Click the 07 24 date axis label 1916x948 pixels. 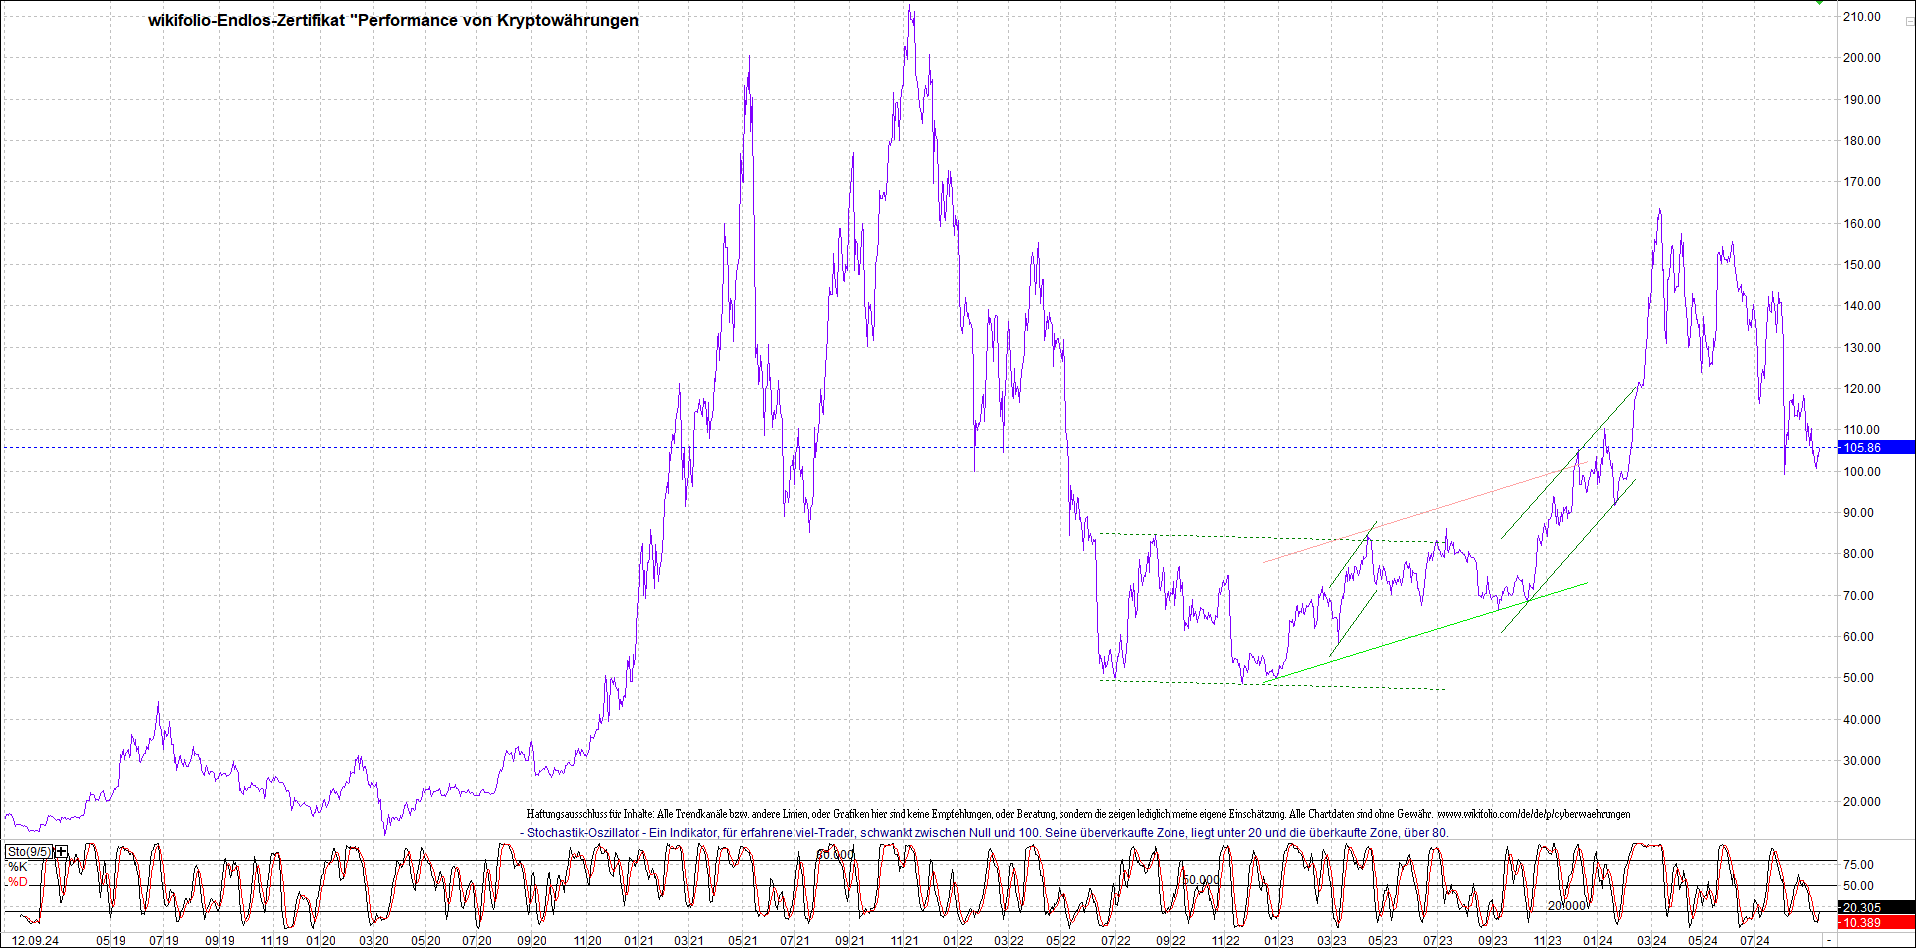pos(1755,941)
